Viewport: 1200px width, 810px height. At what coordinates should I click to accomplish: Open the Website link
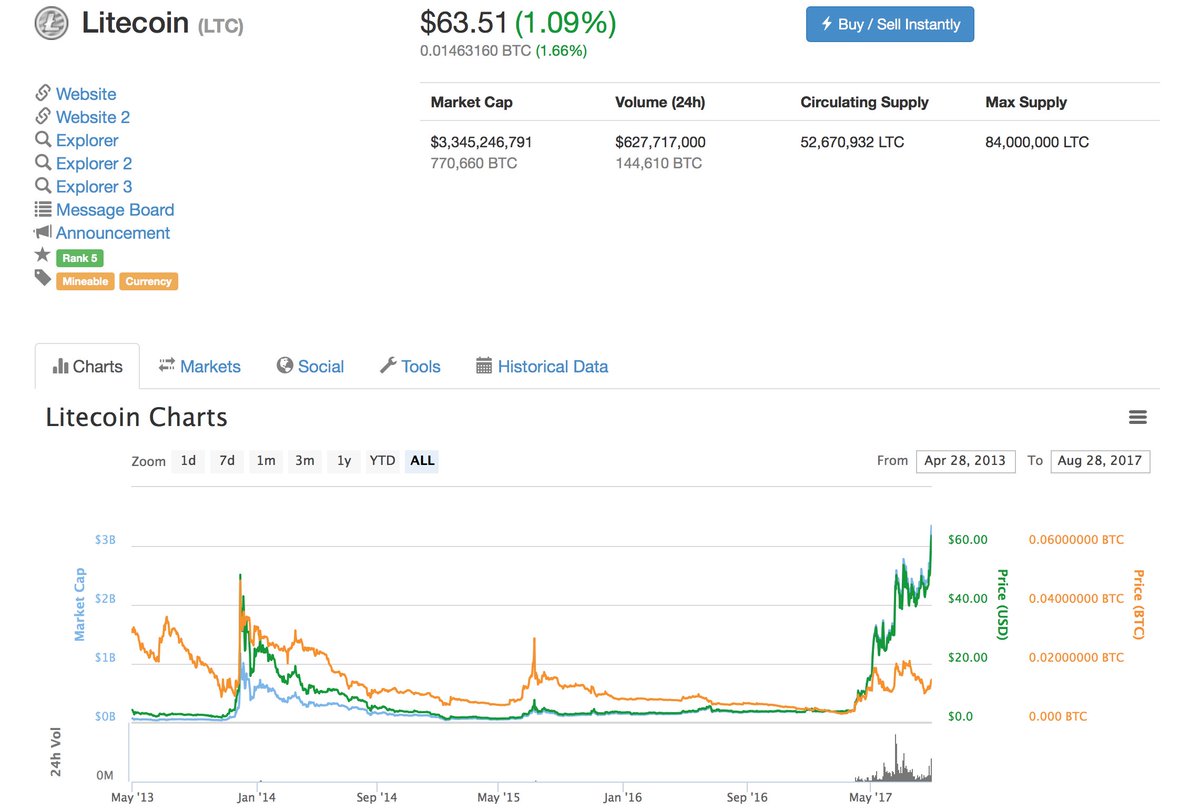tap(86, 94)
